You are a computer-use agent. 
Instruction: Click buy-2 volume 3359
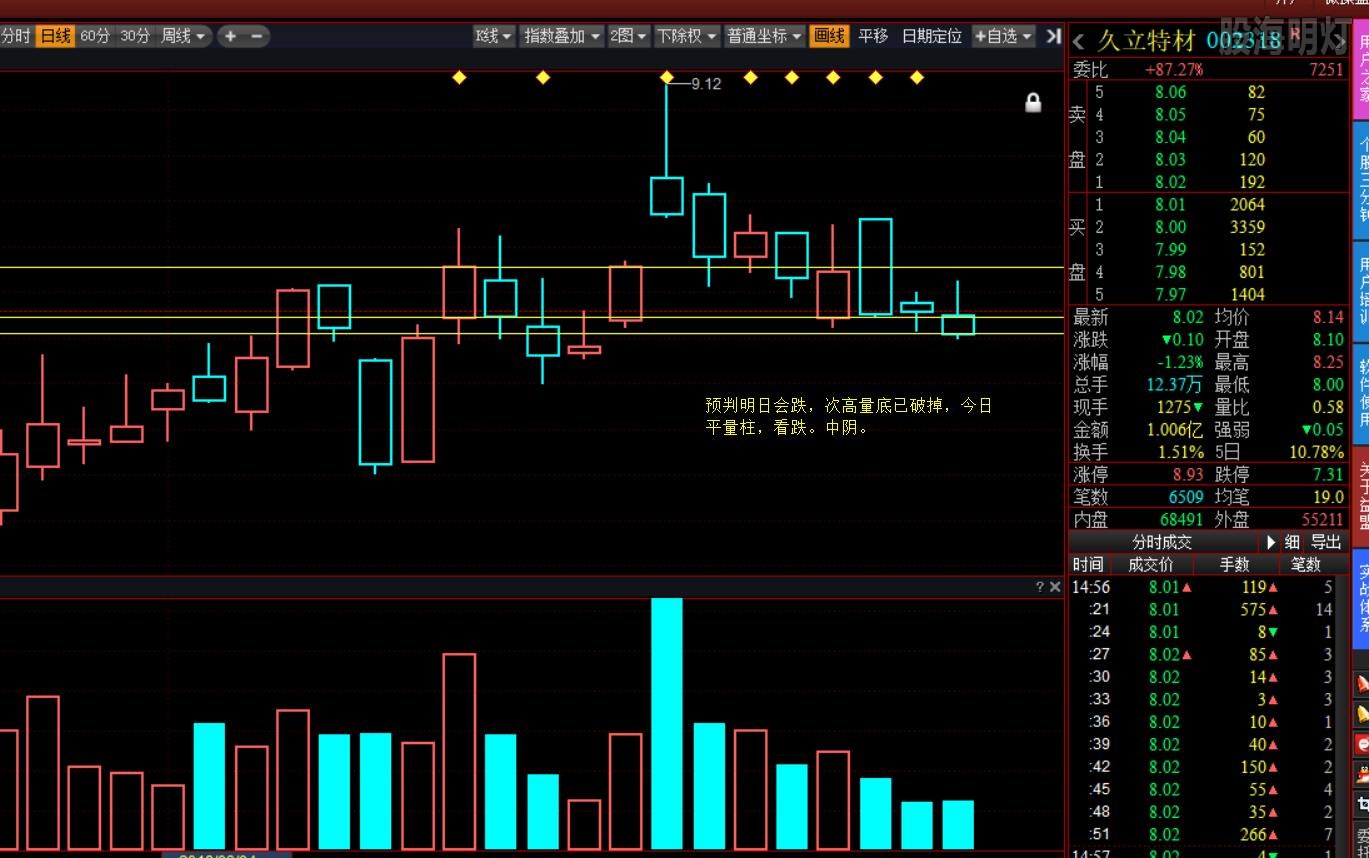1246,227
